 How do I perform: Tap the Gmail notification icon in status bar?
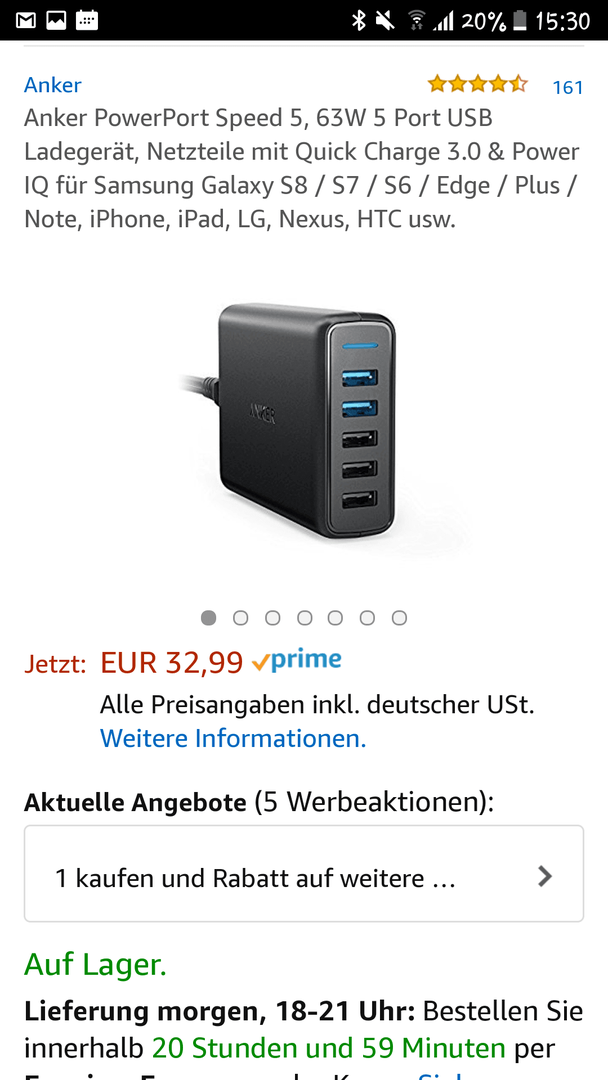(26, 20)
